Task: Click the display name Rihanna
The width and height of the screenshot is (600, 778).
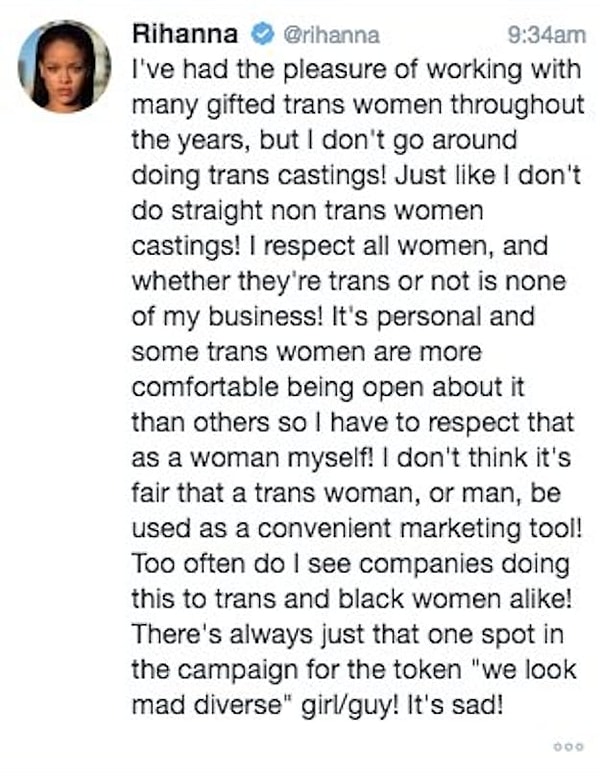Action: tap(185, 36)
